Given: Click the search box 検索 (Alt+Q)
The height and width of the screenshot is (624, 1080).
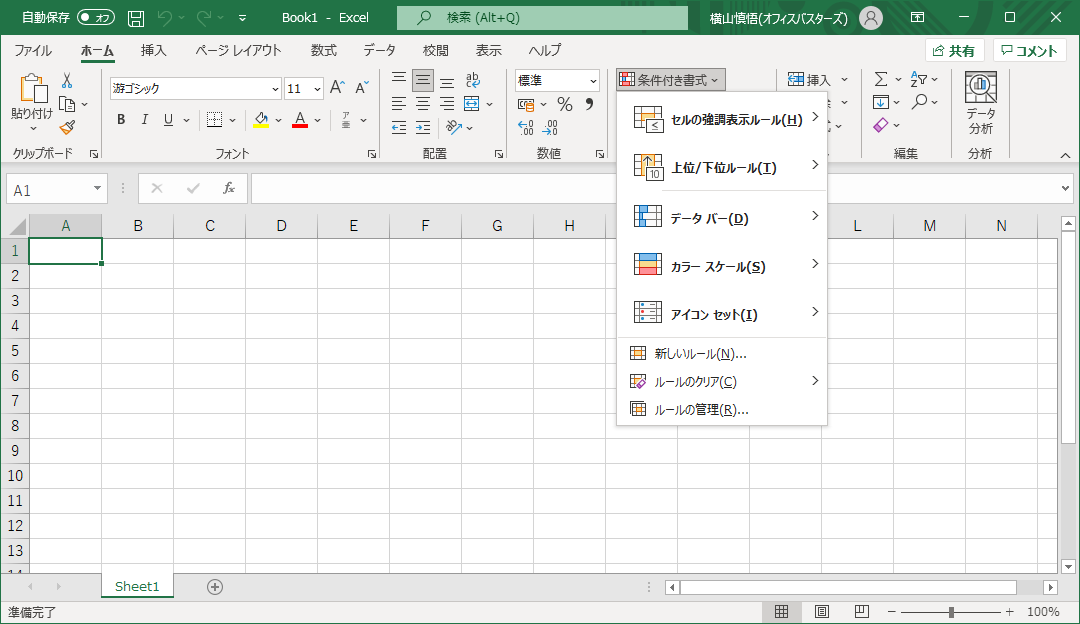Looking at the screenshot, I should click(542, 17).
